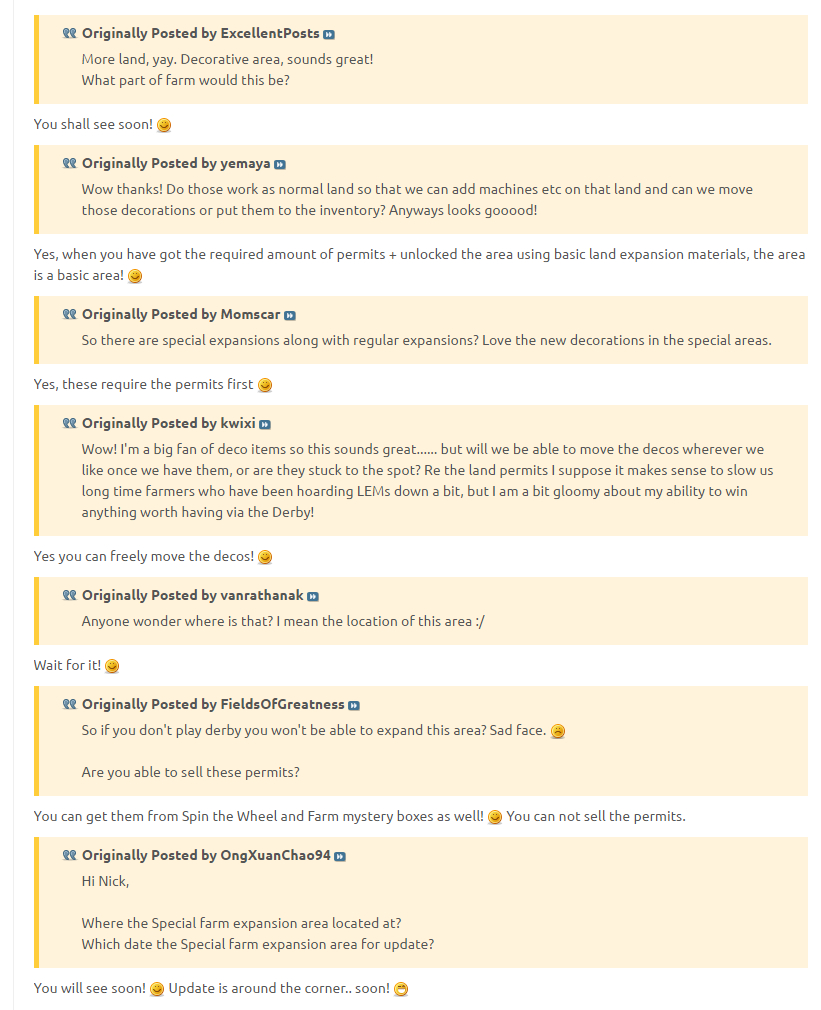This screenshot has height=1010, width=821.
Task: Click the sad face emoji in FieldsOfGreatness quote
Action: (x=558, y=731)
